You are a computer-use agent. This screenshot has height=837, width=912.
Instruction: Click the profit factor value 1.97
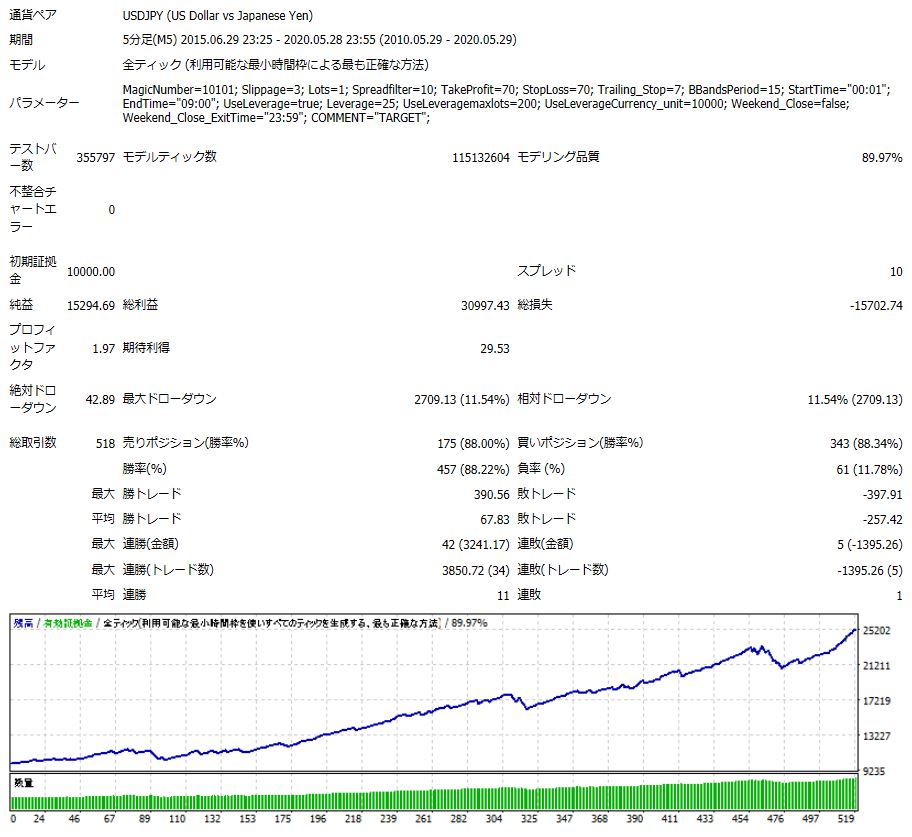coord(104,349)
